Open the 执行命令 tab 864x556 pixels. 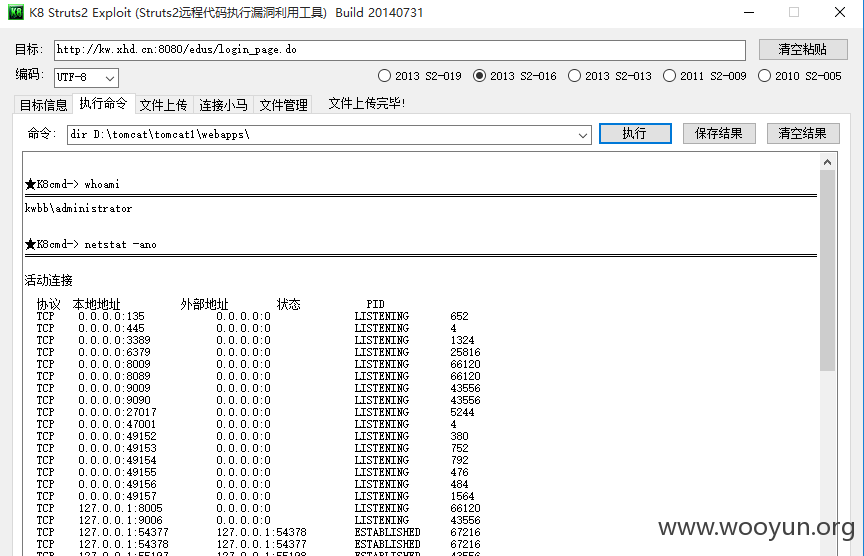[104, 103]
